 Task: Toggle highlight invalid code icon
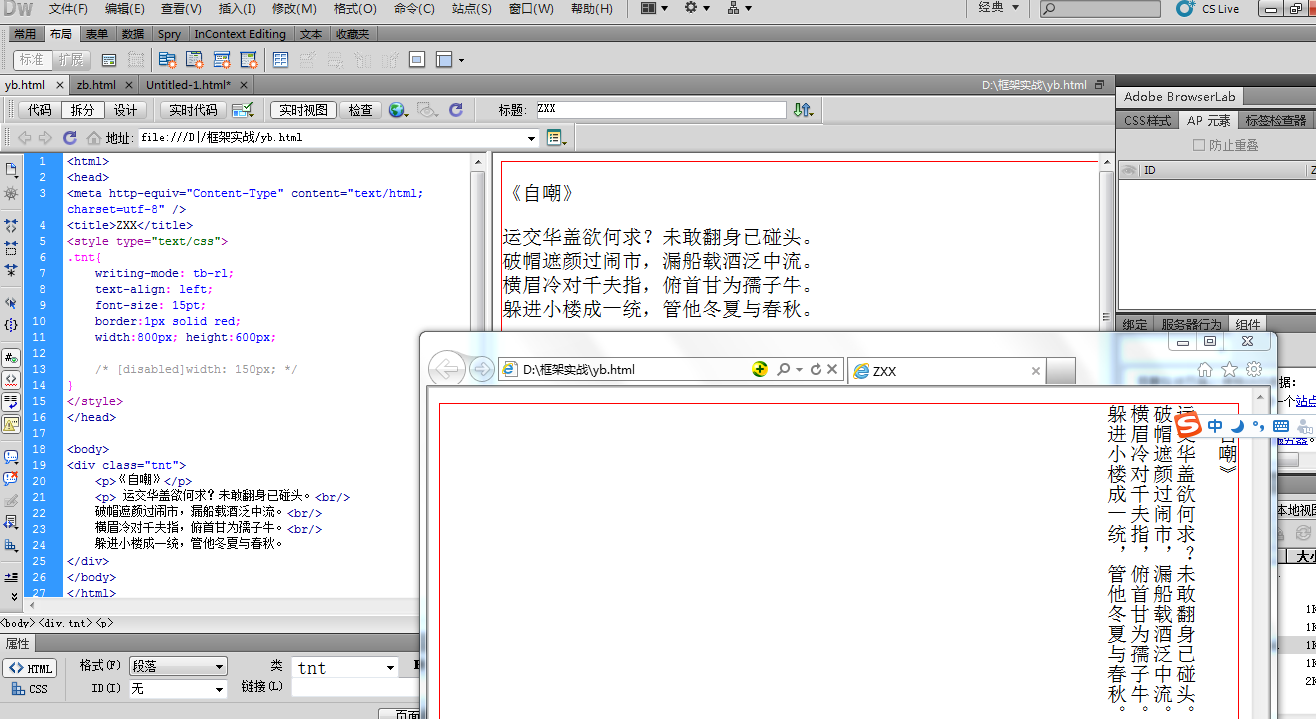coord(11,380)
